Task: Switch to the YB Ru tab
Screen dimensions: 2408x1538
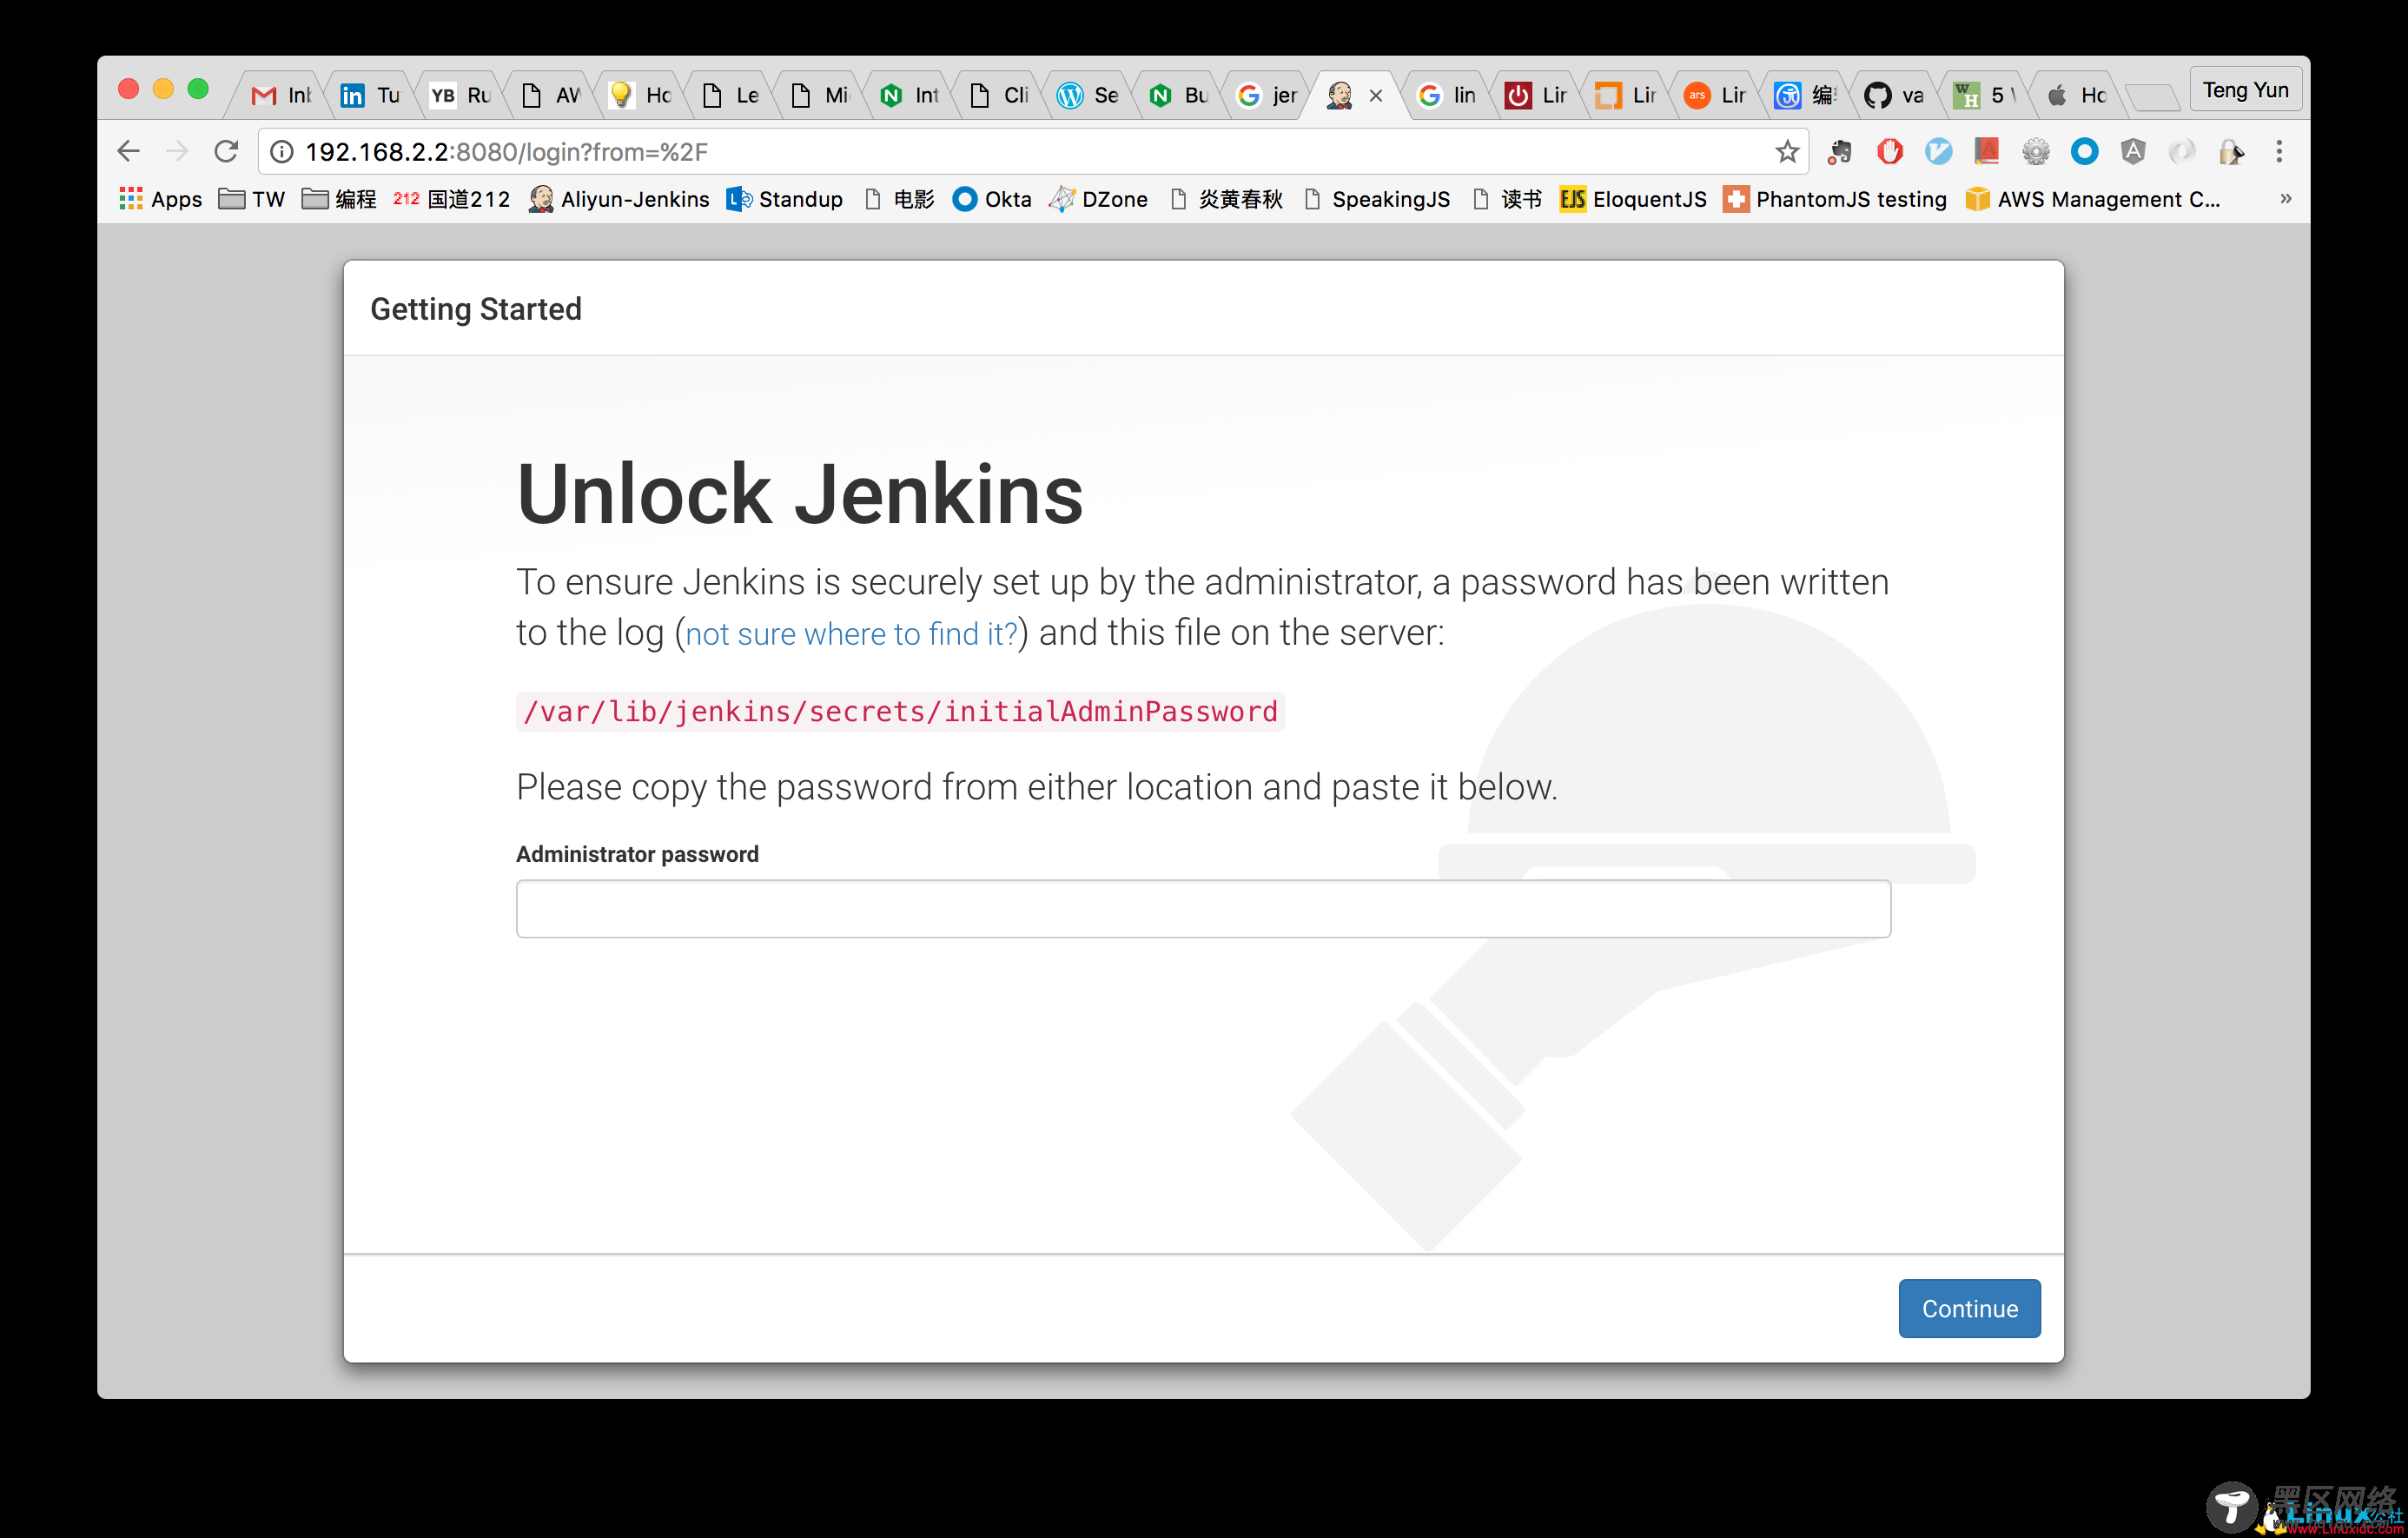Action: (459, 95)
